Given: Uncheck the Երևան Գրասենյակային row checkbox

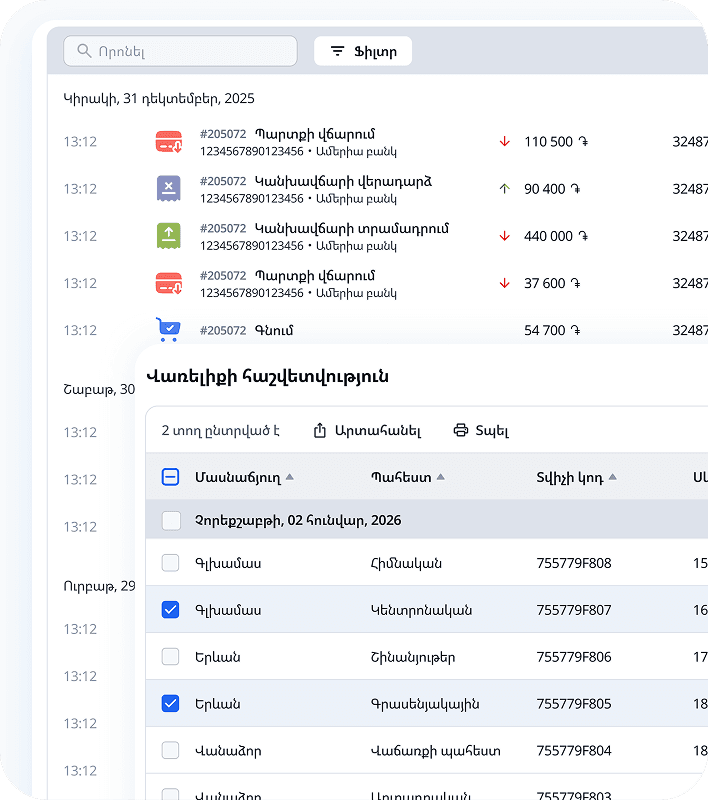Looking at the screenshot, I should [x=170, y=703].
